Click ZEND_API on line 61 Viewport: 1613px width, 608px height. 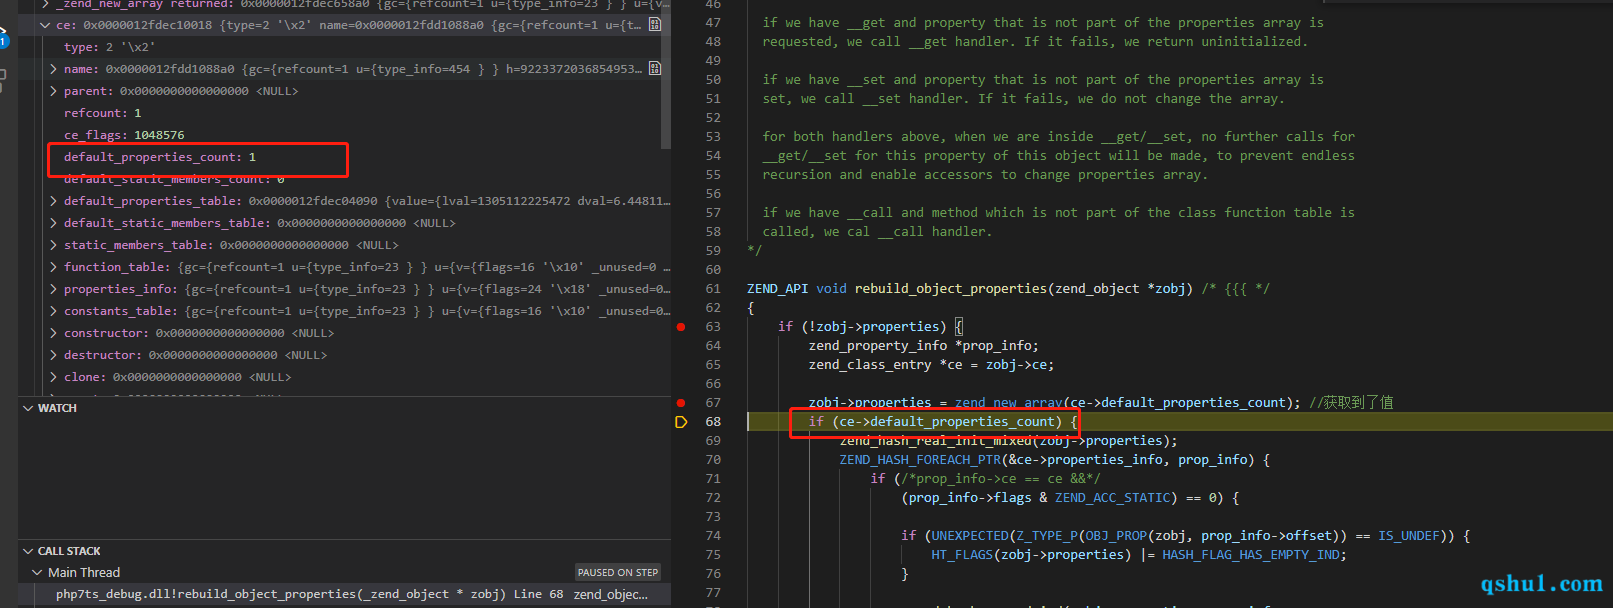click(777, 289)
